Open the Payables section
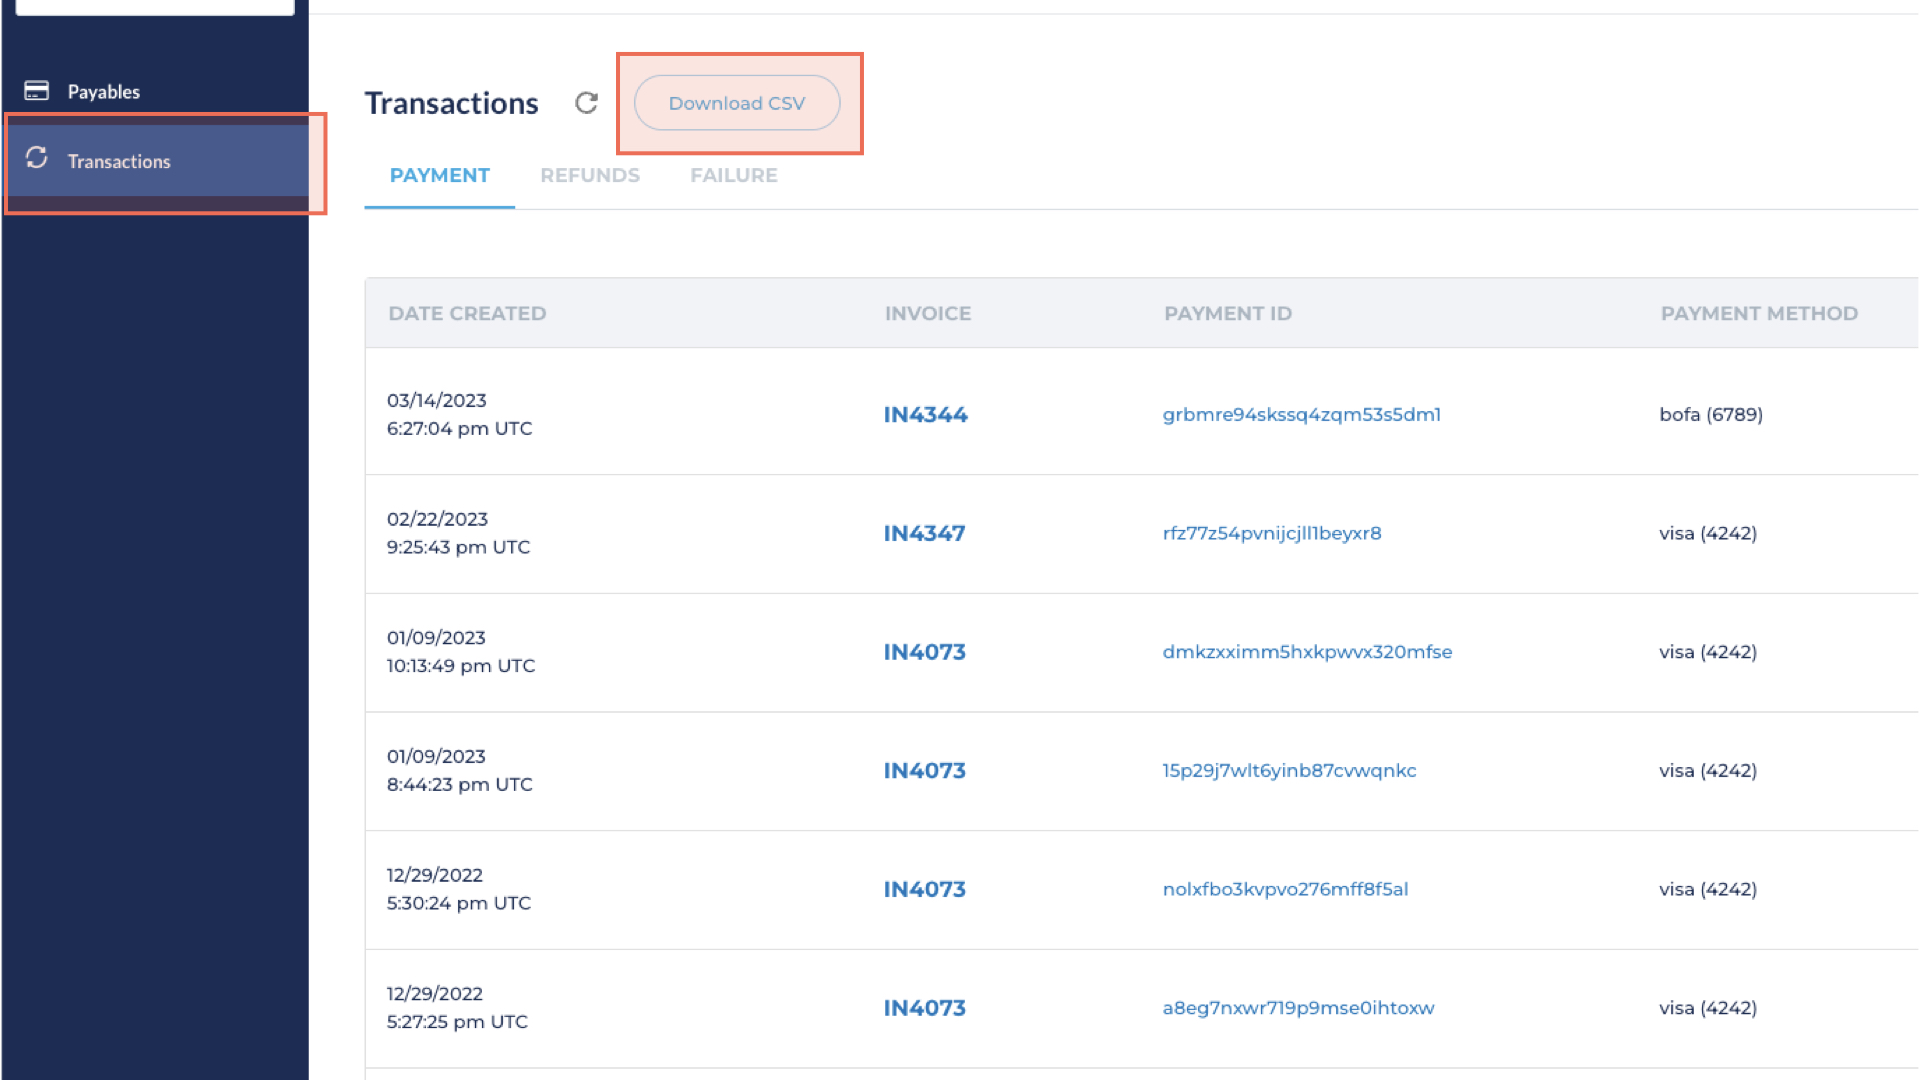The image size is (1920, 1080). [103, 90]
